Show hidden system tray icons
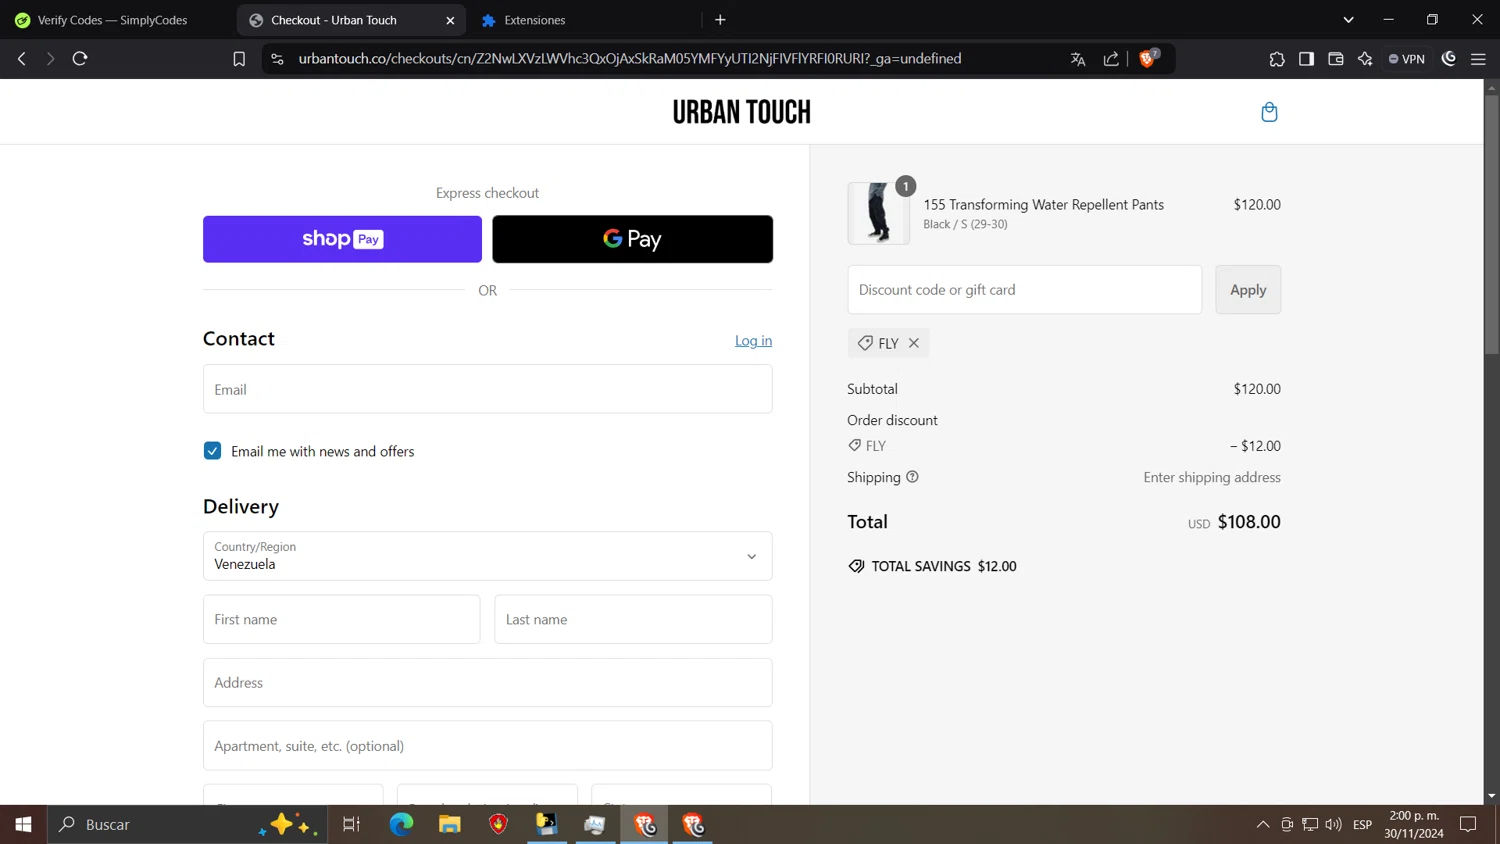1500x844 pixels. tap(1263, 825)
